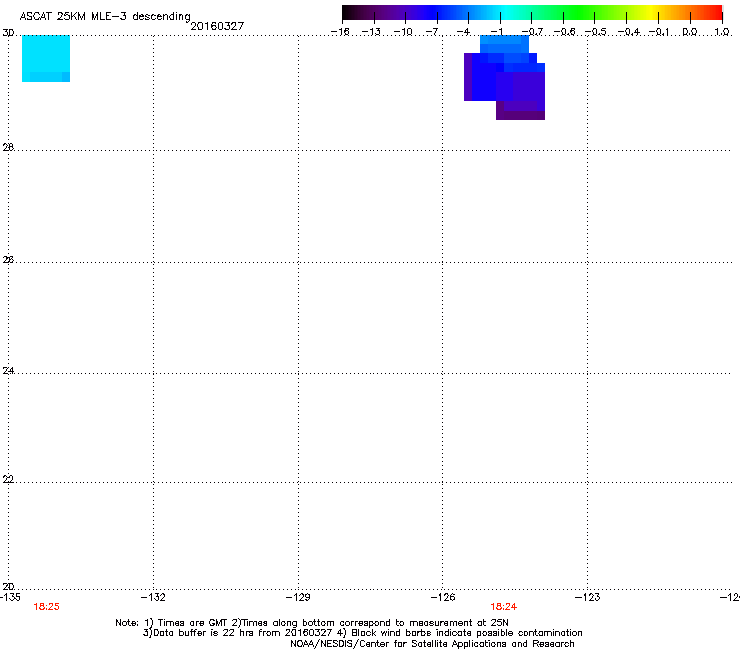This screenshot has height=650, width=740.
Task: Click the color bar tick label -4
Action: [x=463, y=32]
